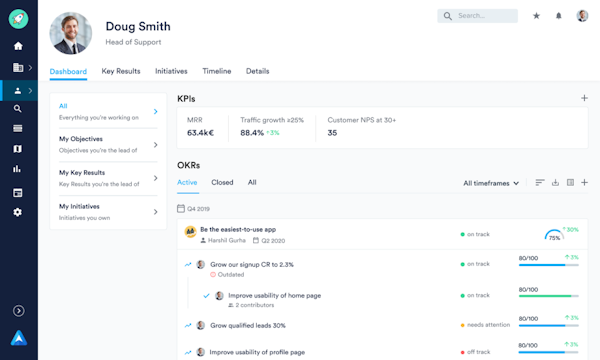Open notifications bell icon
Screen dimensions: 600x360
pos(559,16)
